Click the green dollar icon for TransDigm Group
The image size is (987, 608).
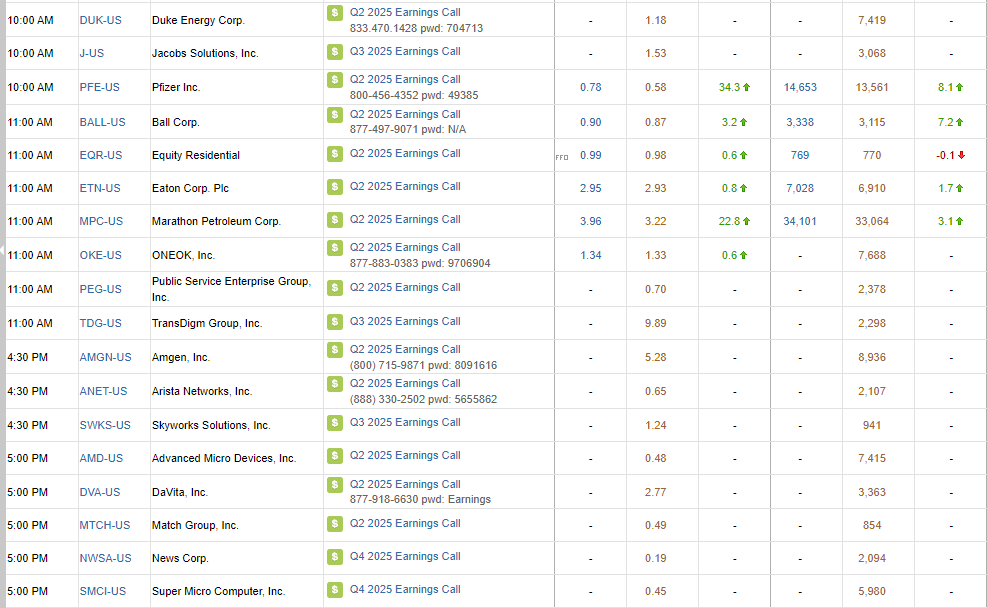335,322
